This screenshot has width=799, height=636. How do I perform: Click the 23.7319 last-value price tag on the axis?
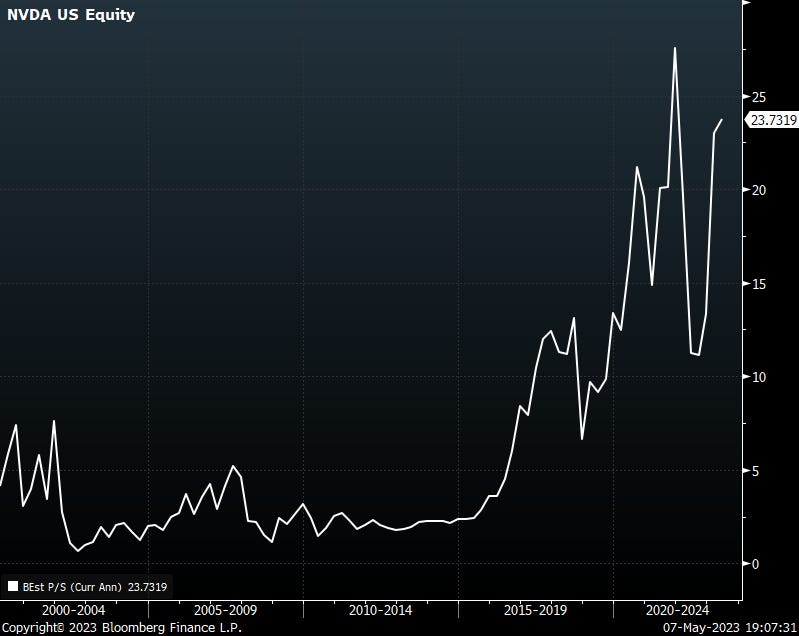pos(772,120)
